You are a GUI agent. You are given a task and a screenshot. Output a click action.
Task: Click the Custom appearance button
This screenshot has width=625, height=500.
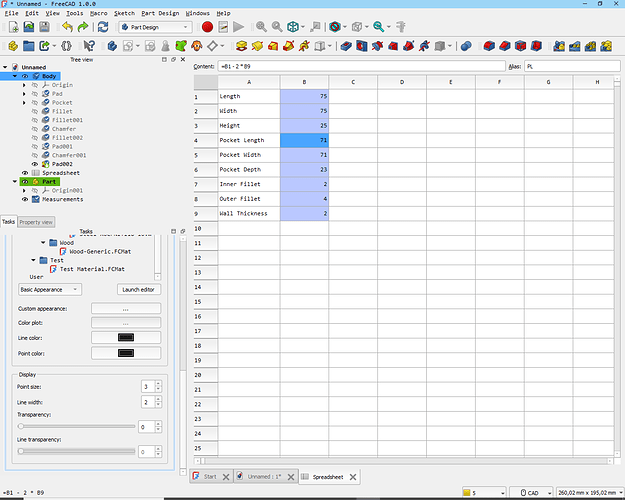coord(126,309)
